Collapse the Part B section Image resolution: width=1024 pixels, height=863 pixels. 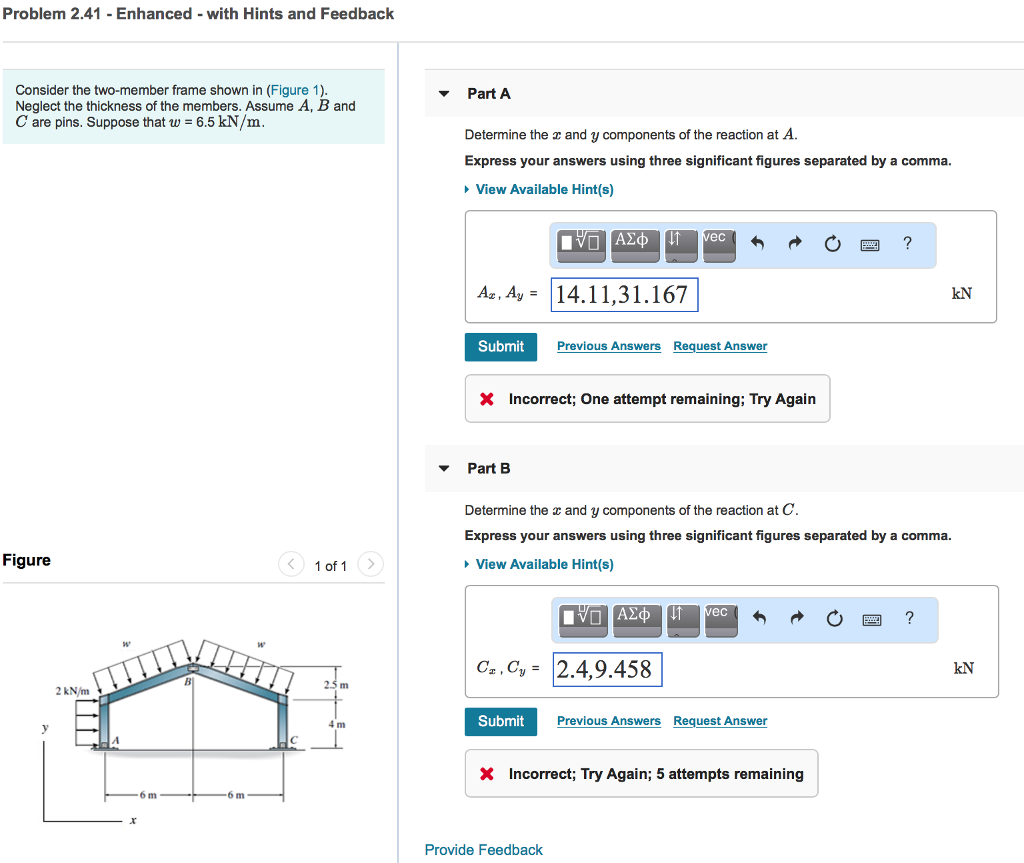tap(443, 468)
